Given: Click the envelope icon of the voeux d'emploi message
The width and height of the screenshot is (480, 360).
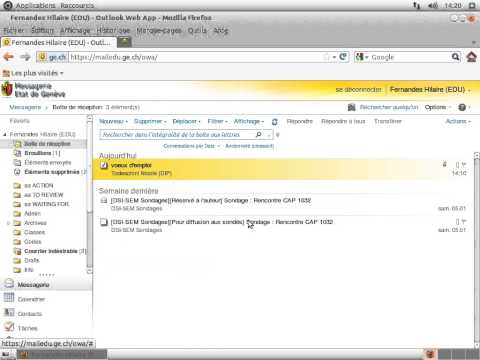Looking at the screenshot, I should [104, 165].
